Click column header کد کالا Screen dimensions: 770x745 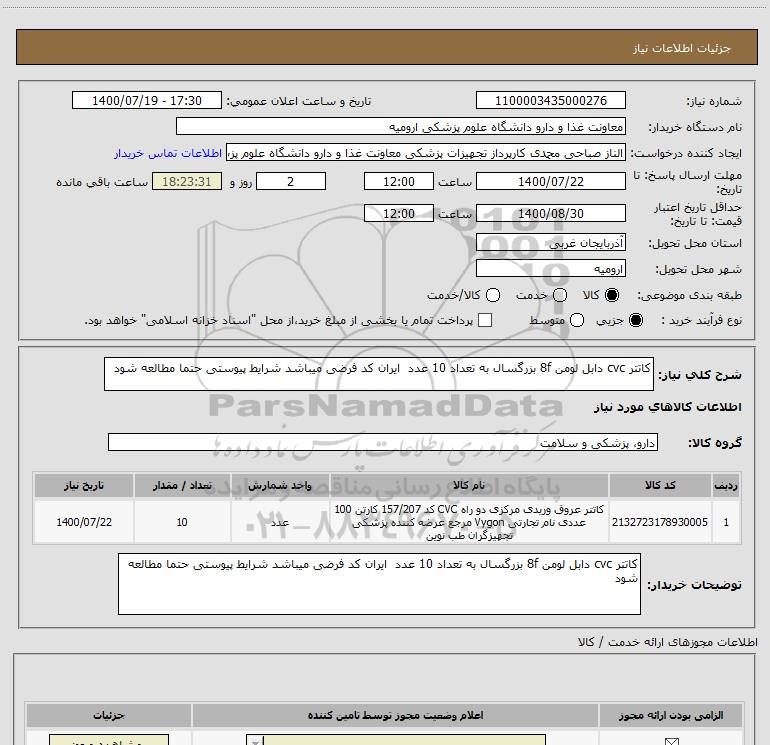660,485
